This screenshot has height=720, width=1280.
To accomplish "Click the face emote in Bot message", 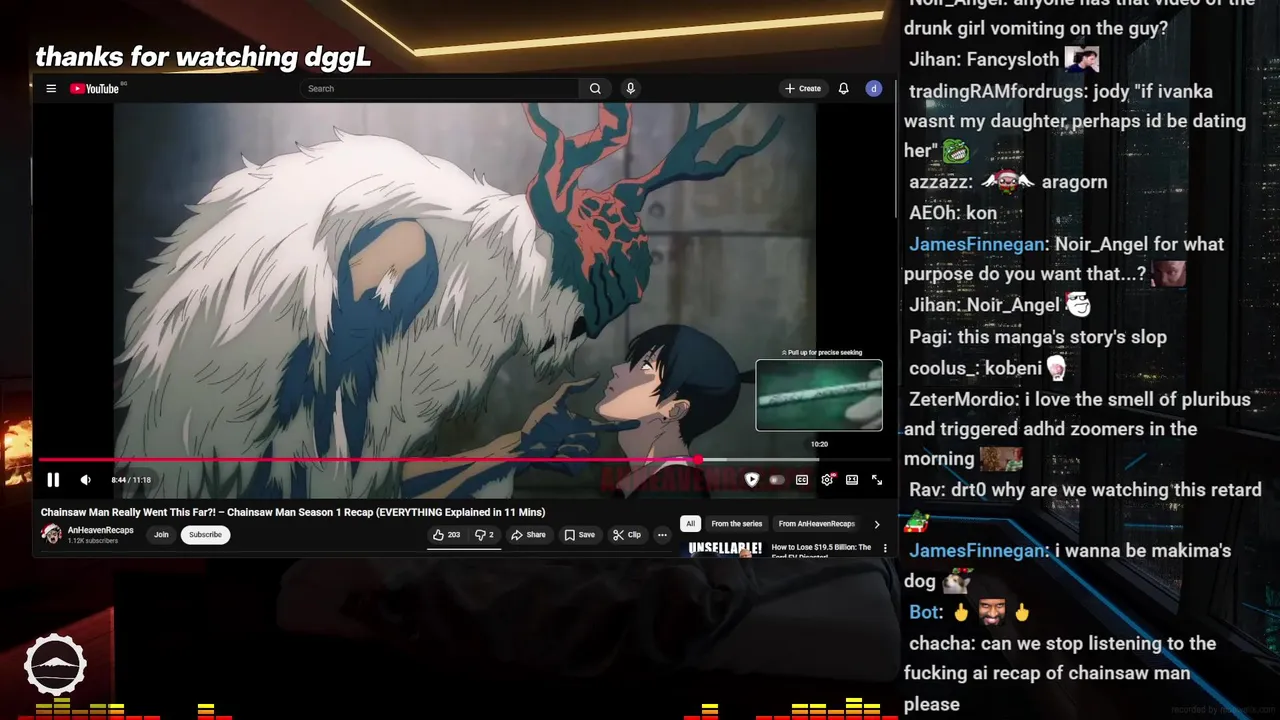I will coord(990,612).
